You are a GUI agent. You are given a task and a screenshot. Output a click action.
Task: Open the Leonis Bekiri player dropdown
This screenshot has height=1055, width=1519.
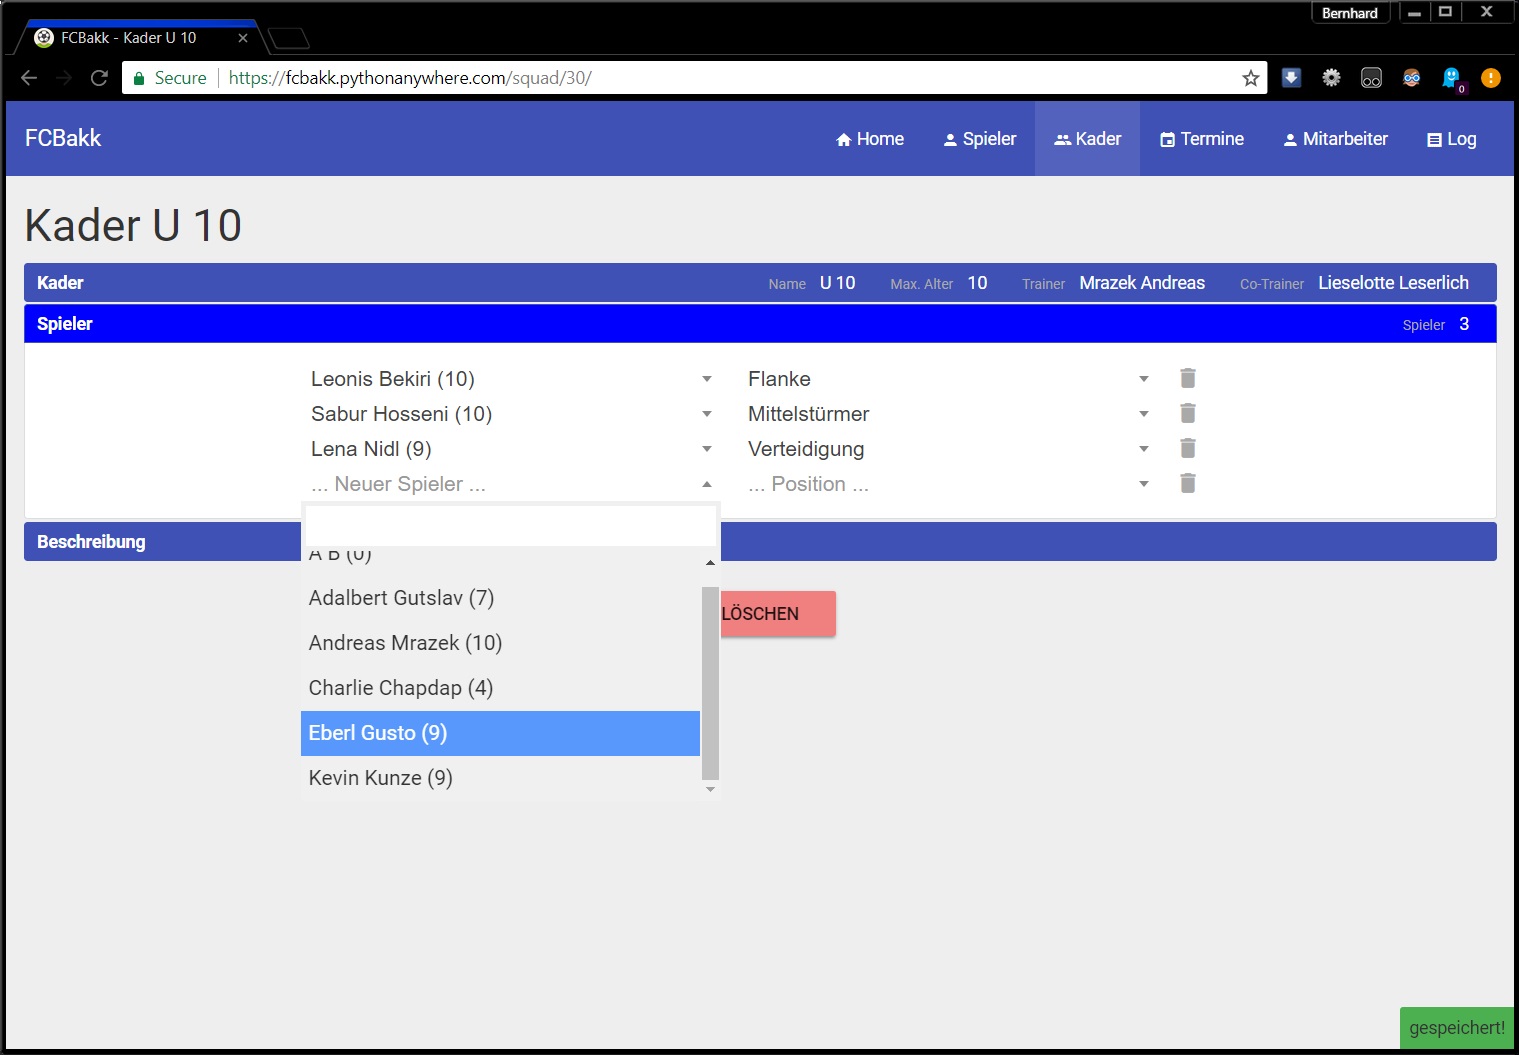point(510,379)
